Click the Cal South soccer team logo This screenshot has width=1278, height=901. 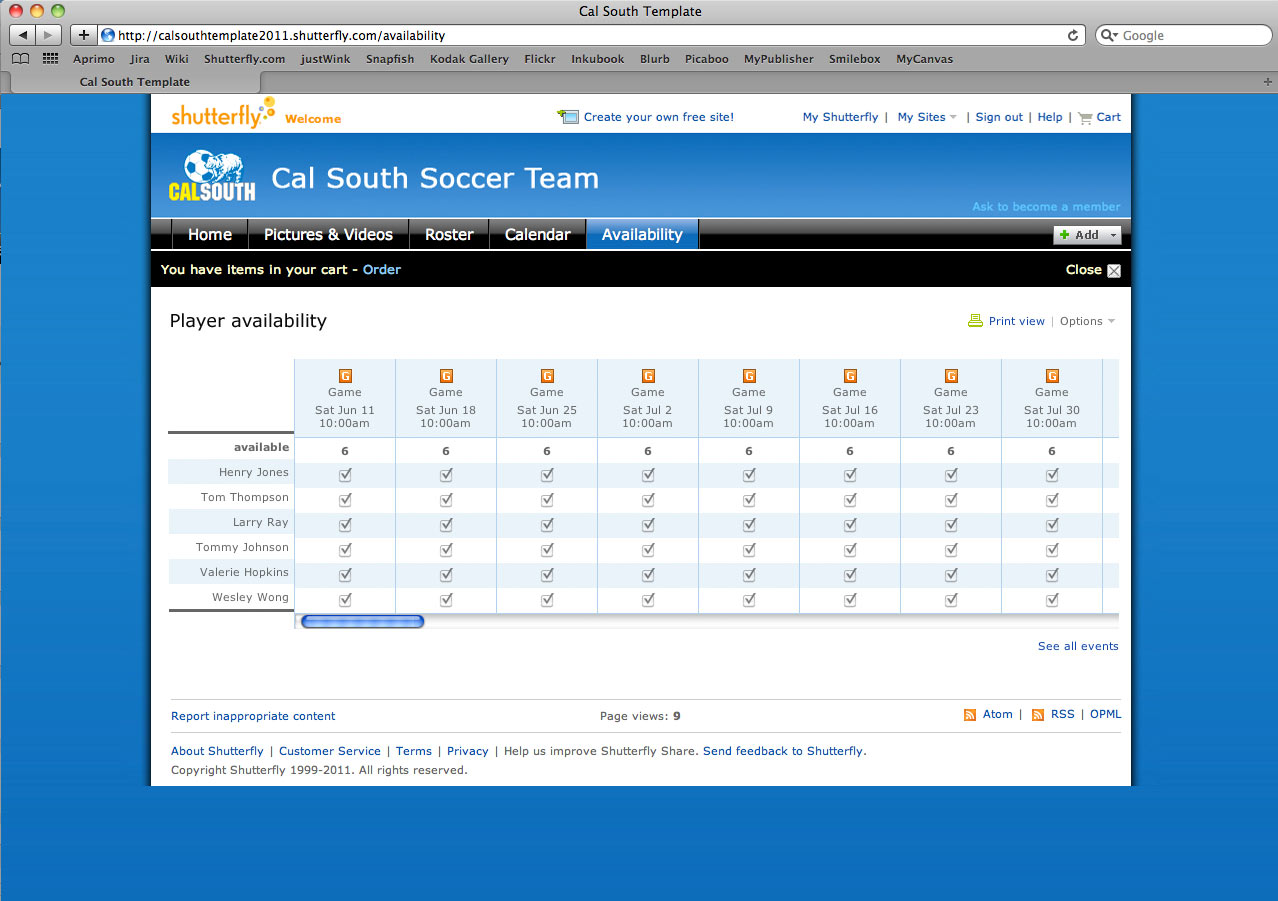pyautogui.click(x=212, y=176)
